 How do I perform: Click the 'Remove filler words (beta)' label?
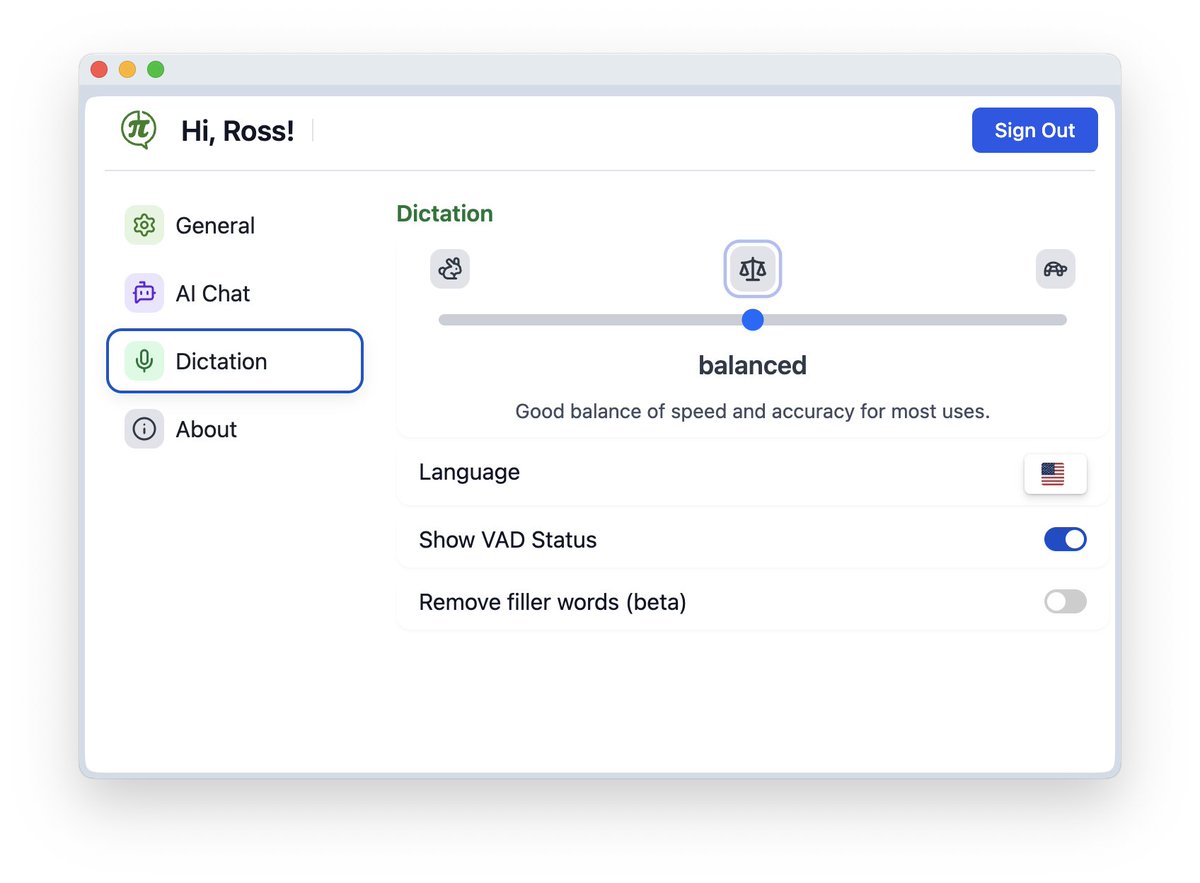[x=553, y=602]
